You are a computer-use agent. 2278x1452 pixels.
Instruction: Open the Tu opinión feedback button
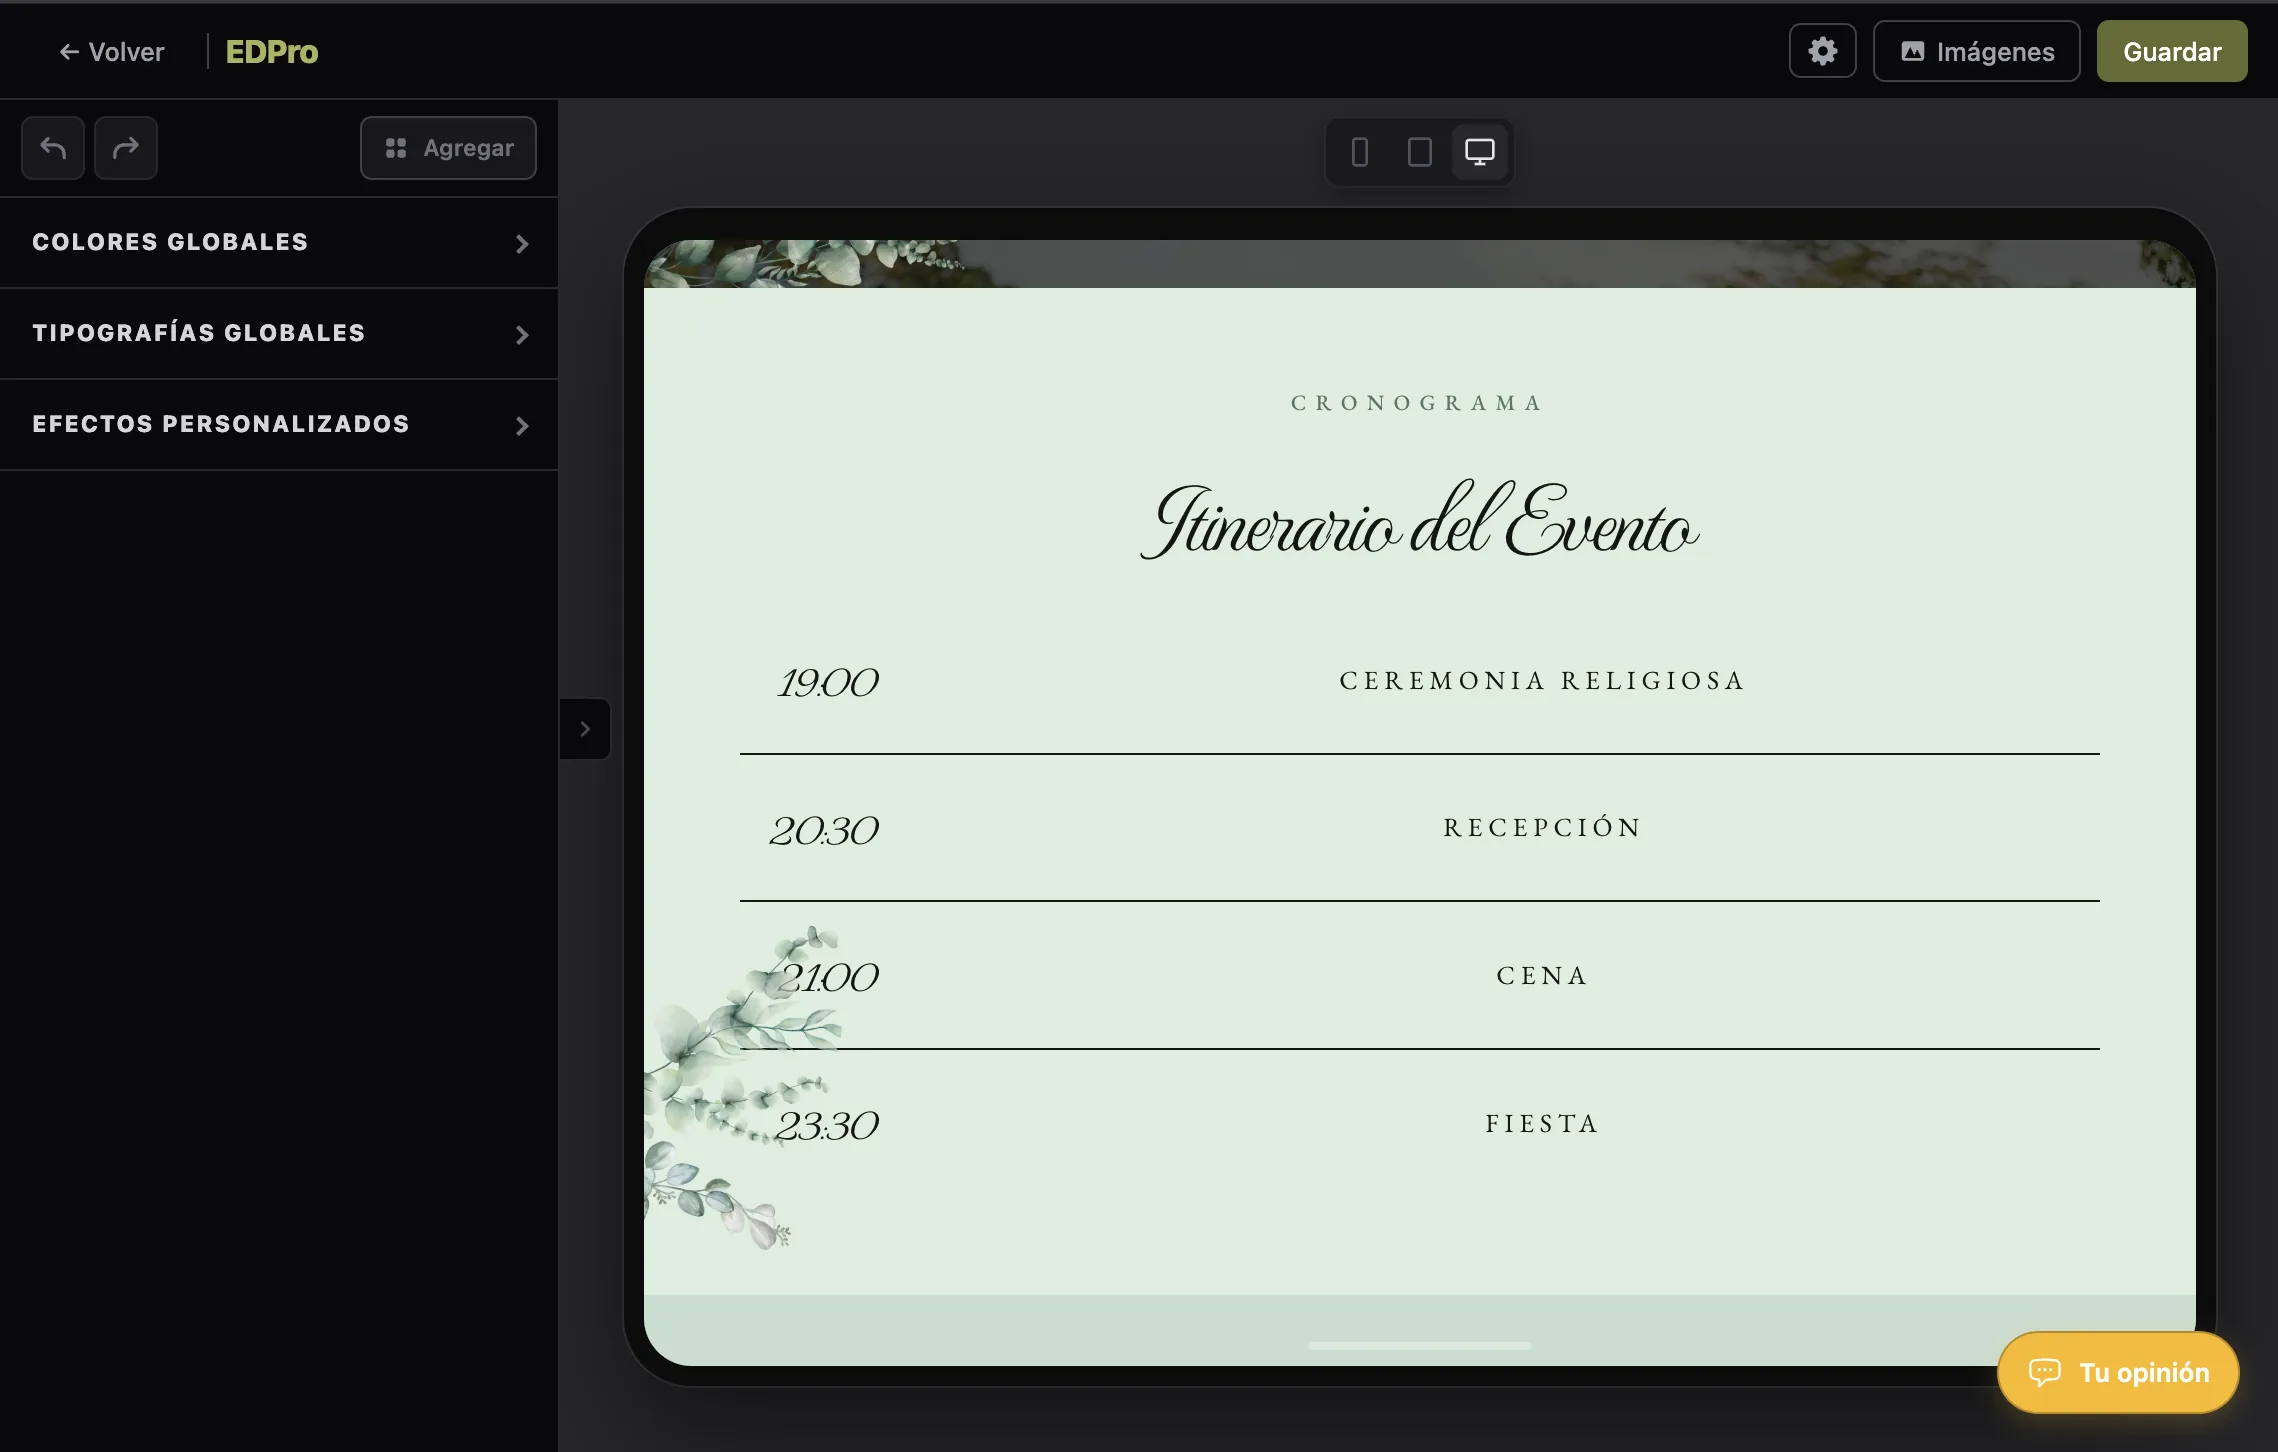coord(2118,1372)
